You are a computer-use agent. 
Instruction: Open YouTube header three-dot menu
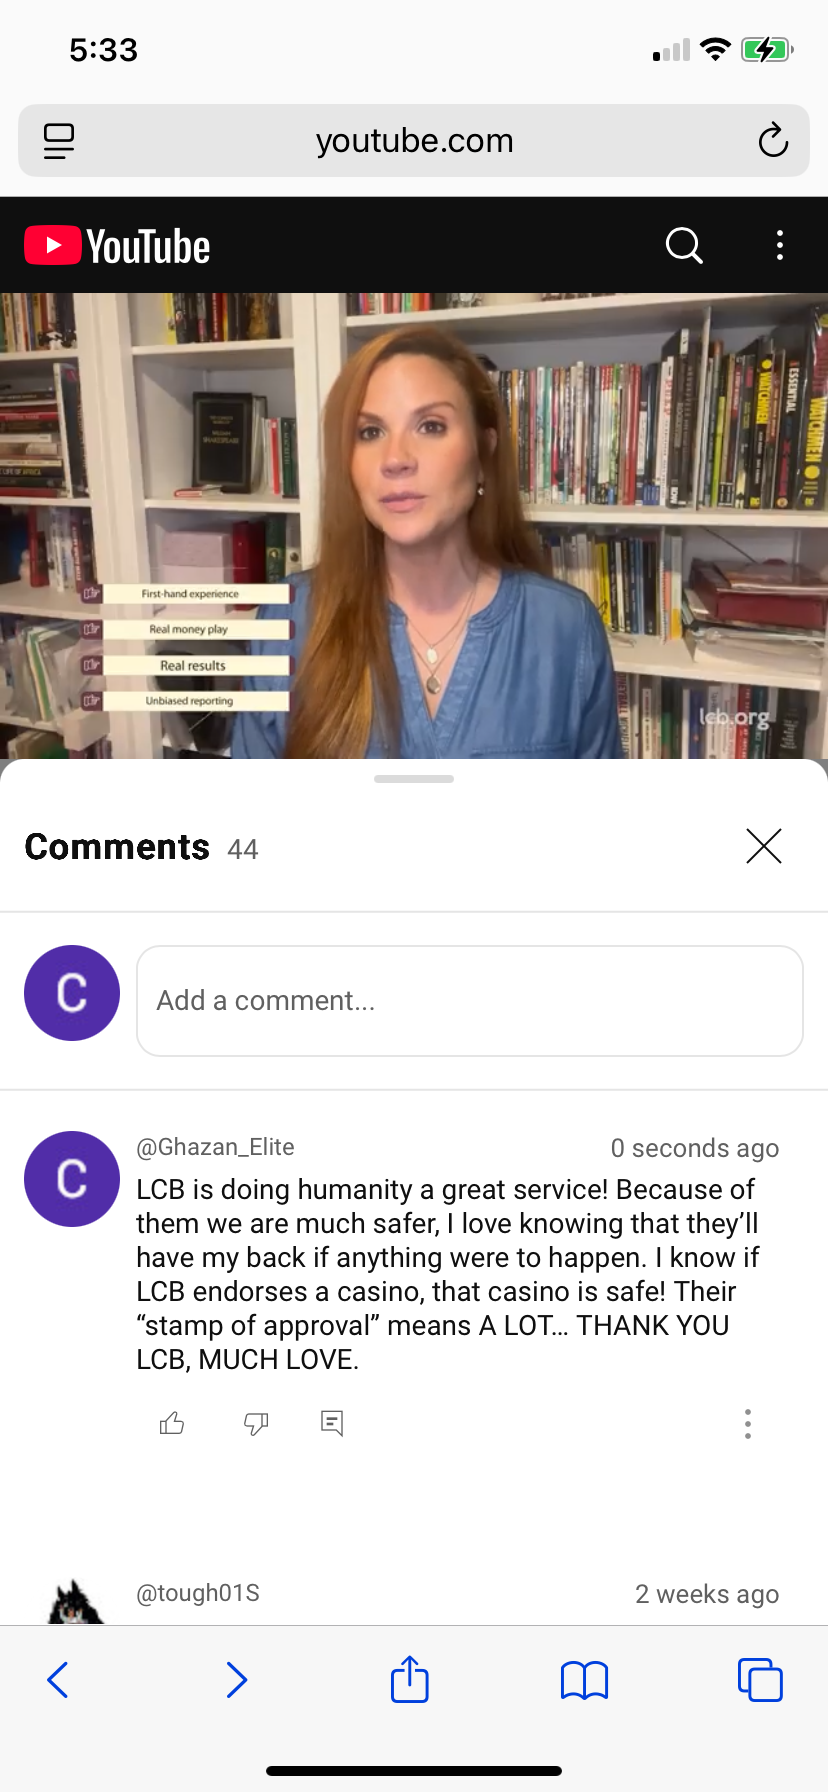[x=780, y=245]
